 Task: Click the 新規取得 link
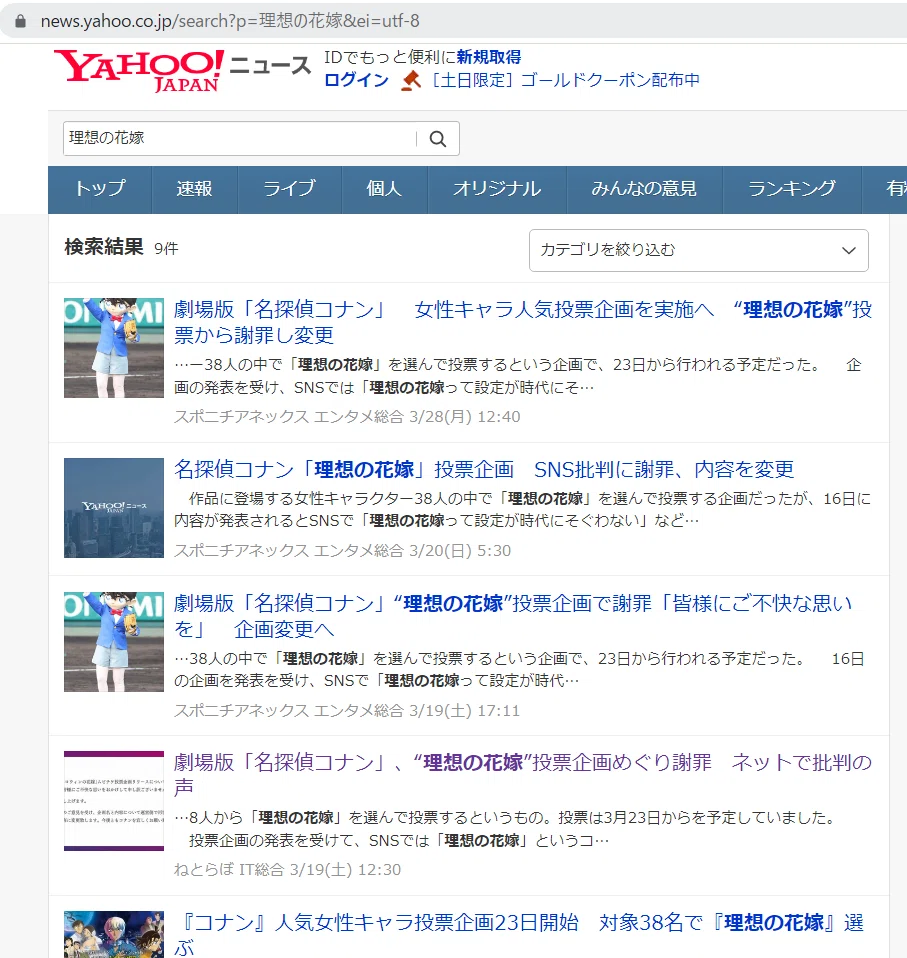point(489,57)
